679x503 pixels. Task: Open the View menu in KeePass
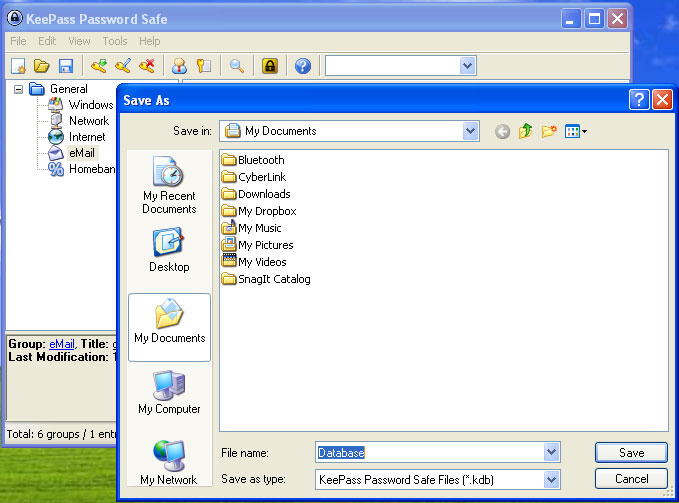[79, 41]
